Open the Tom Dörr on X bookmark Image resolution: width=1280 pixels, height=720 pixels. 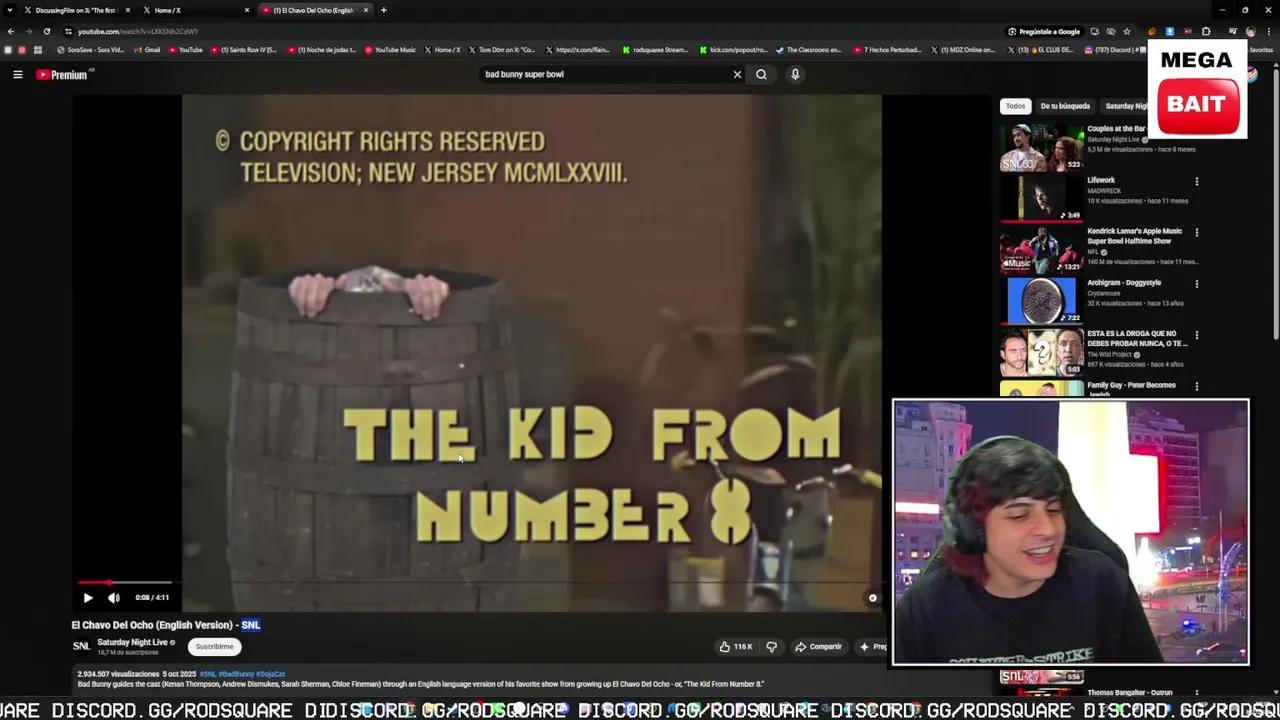coord(502,50)
